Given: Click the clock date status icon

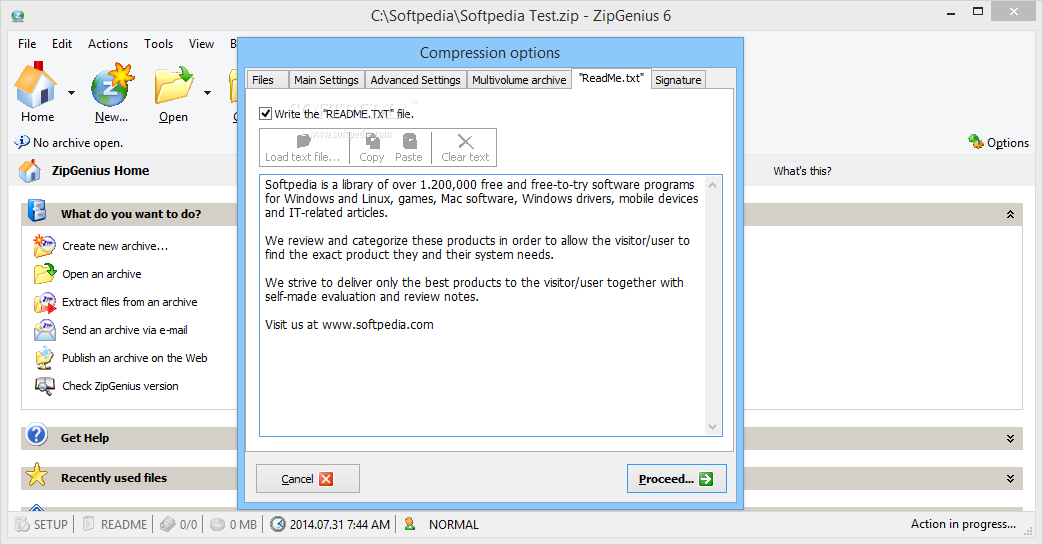Looking at the screenshot, I should click(x=278, y=524).
